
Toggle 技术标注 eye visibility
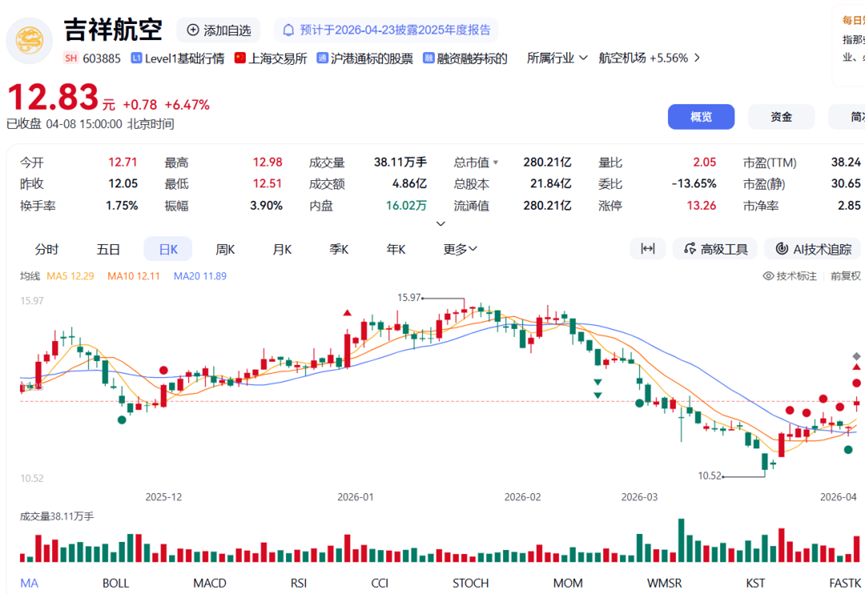click(x=790, y=276)
